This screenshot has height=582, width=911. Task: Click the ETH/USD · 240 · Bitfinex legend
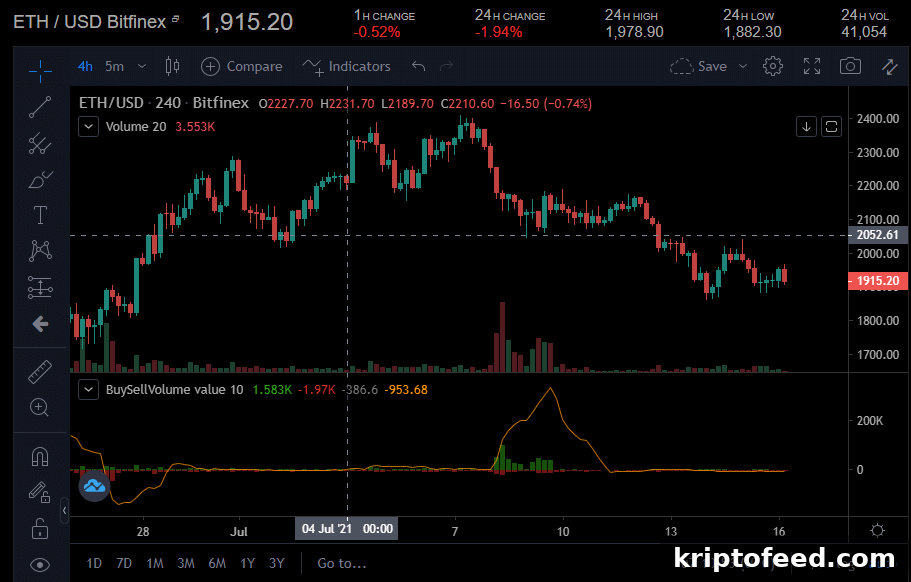(x=164, y=103)
